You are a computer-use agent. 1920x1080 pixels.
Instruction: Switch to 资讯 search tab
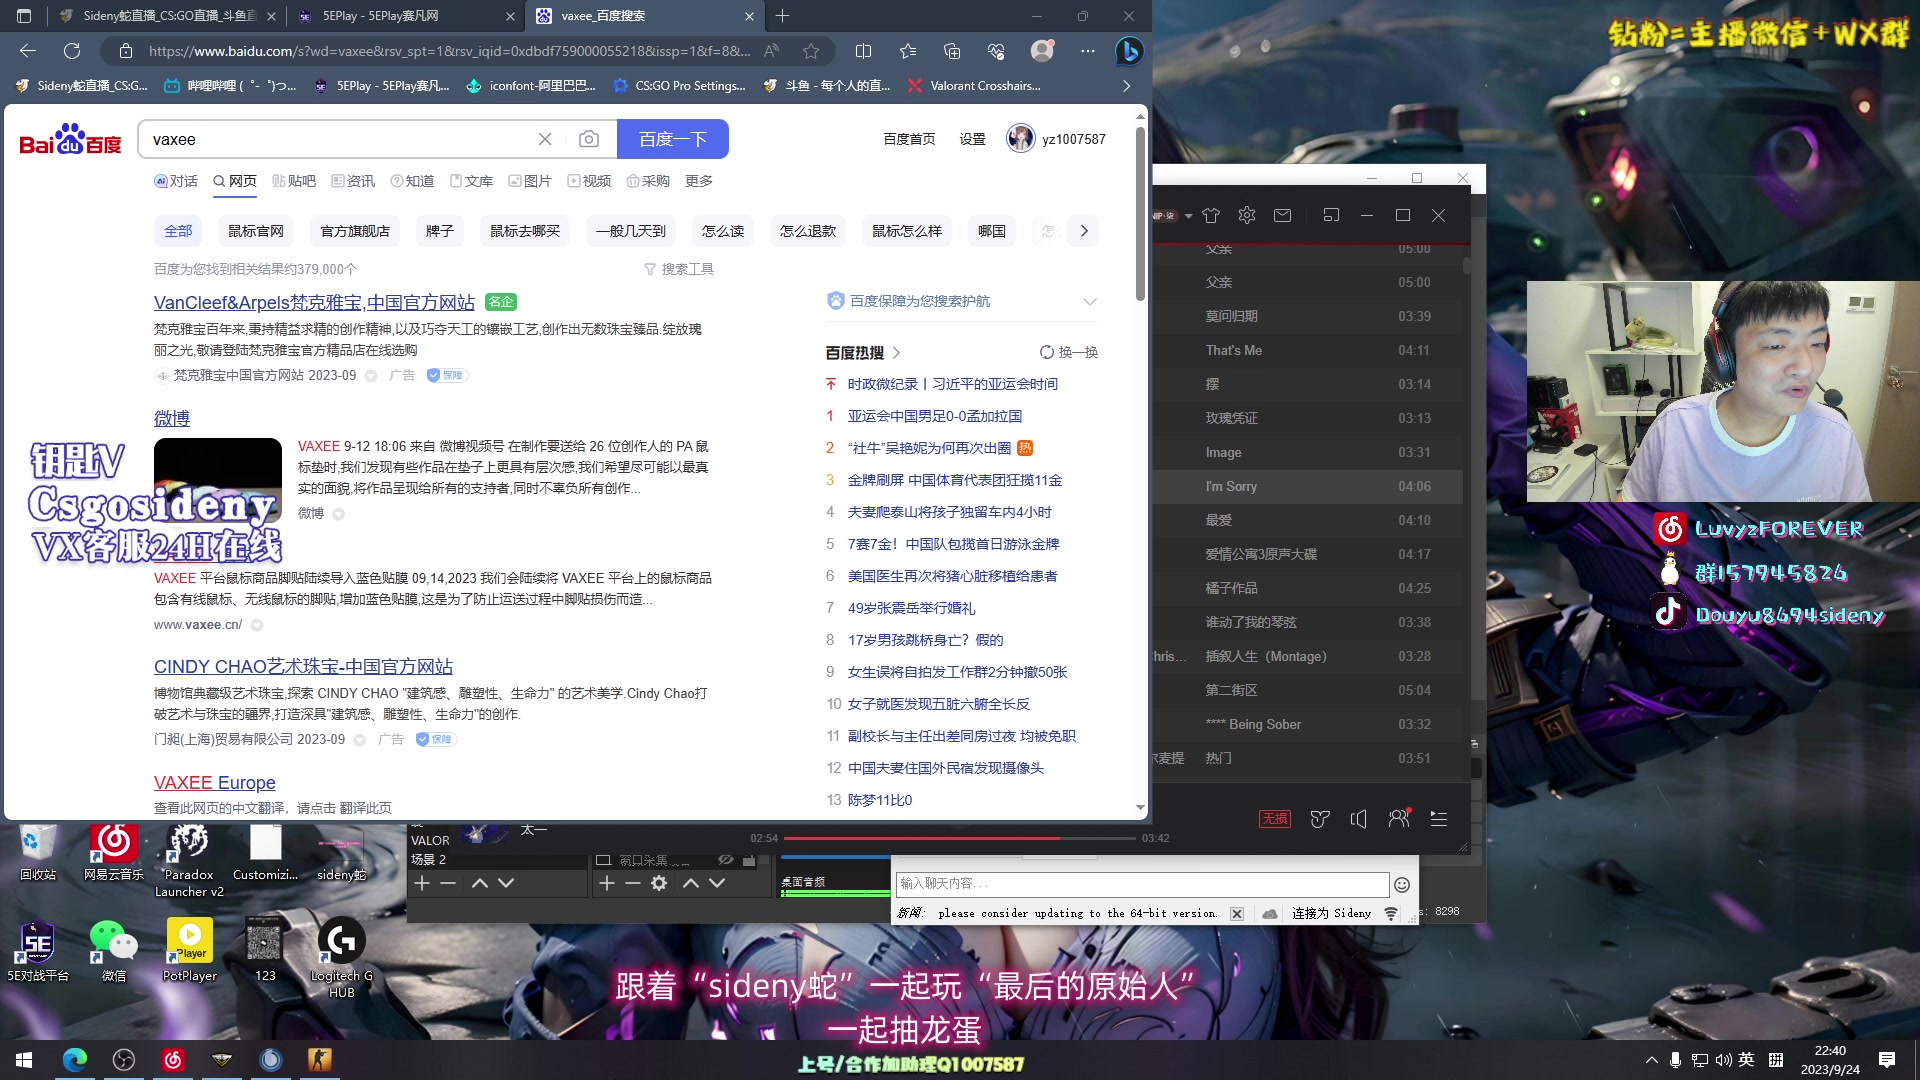353,181
